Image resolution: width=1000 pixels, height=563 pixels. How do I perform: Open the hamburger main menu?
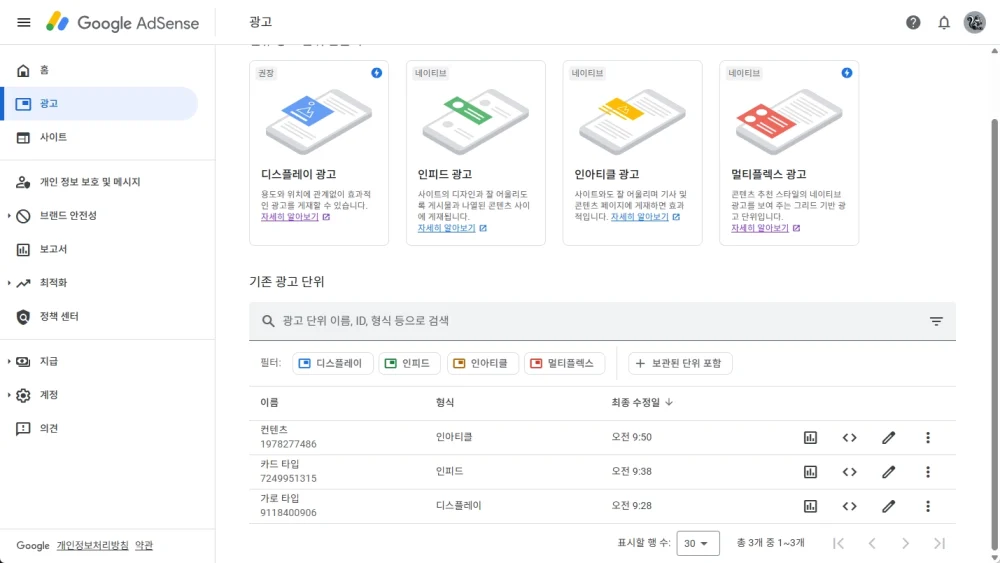click(x=24, y=22)
